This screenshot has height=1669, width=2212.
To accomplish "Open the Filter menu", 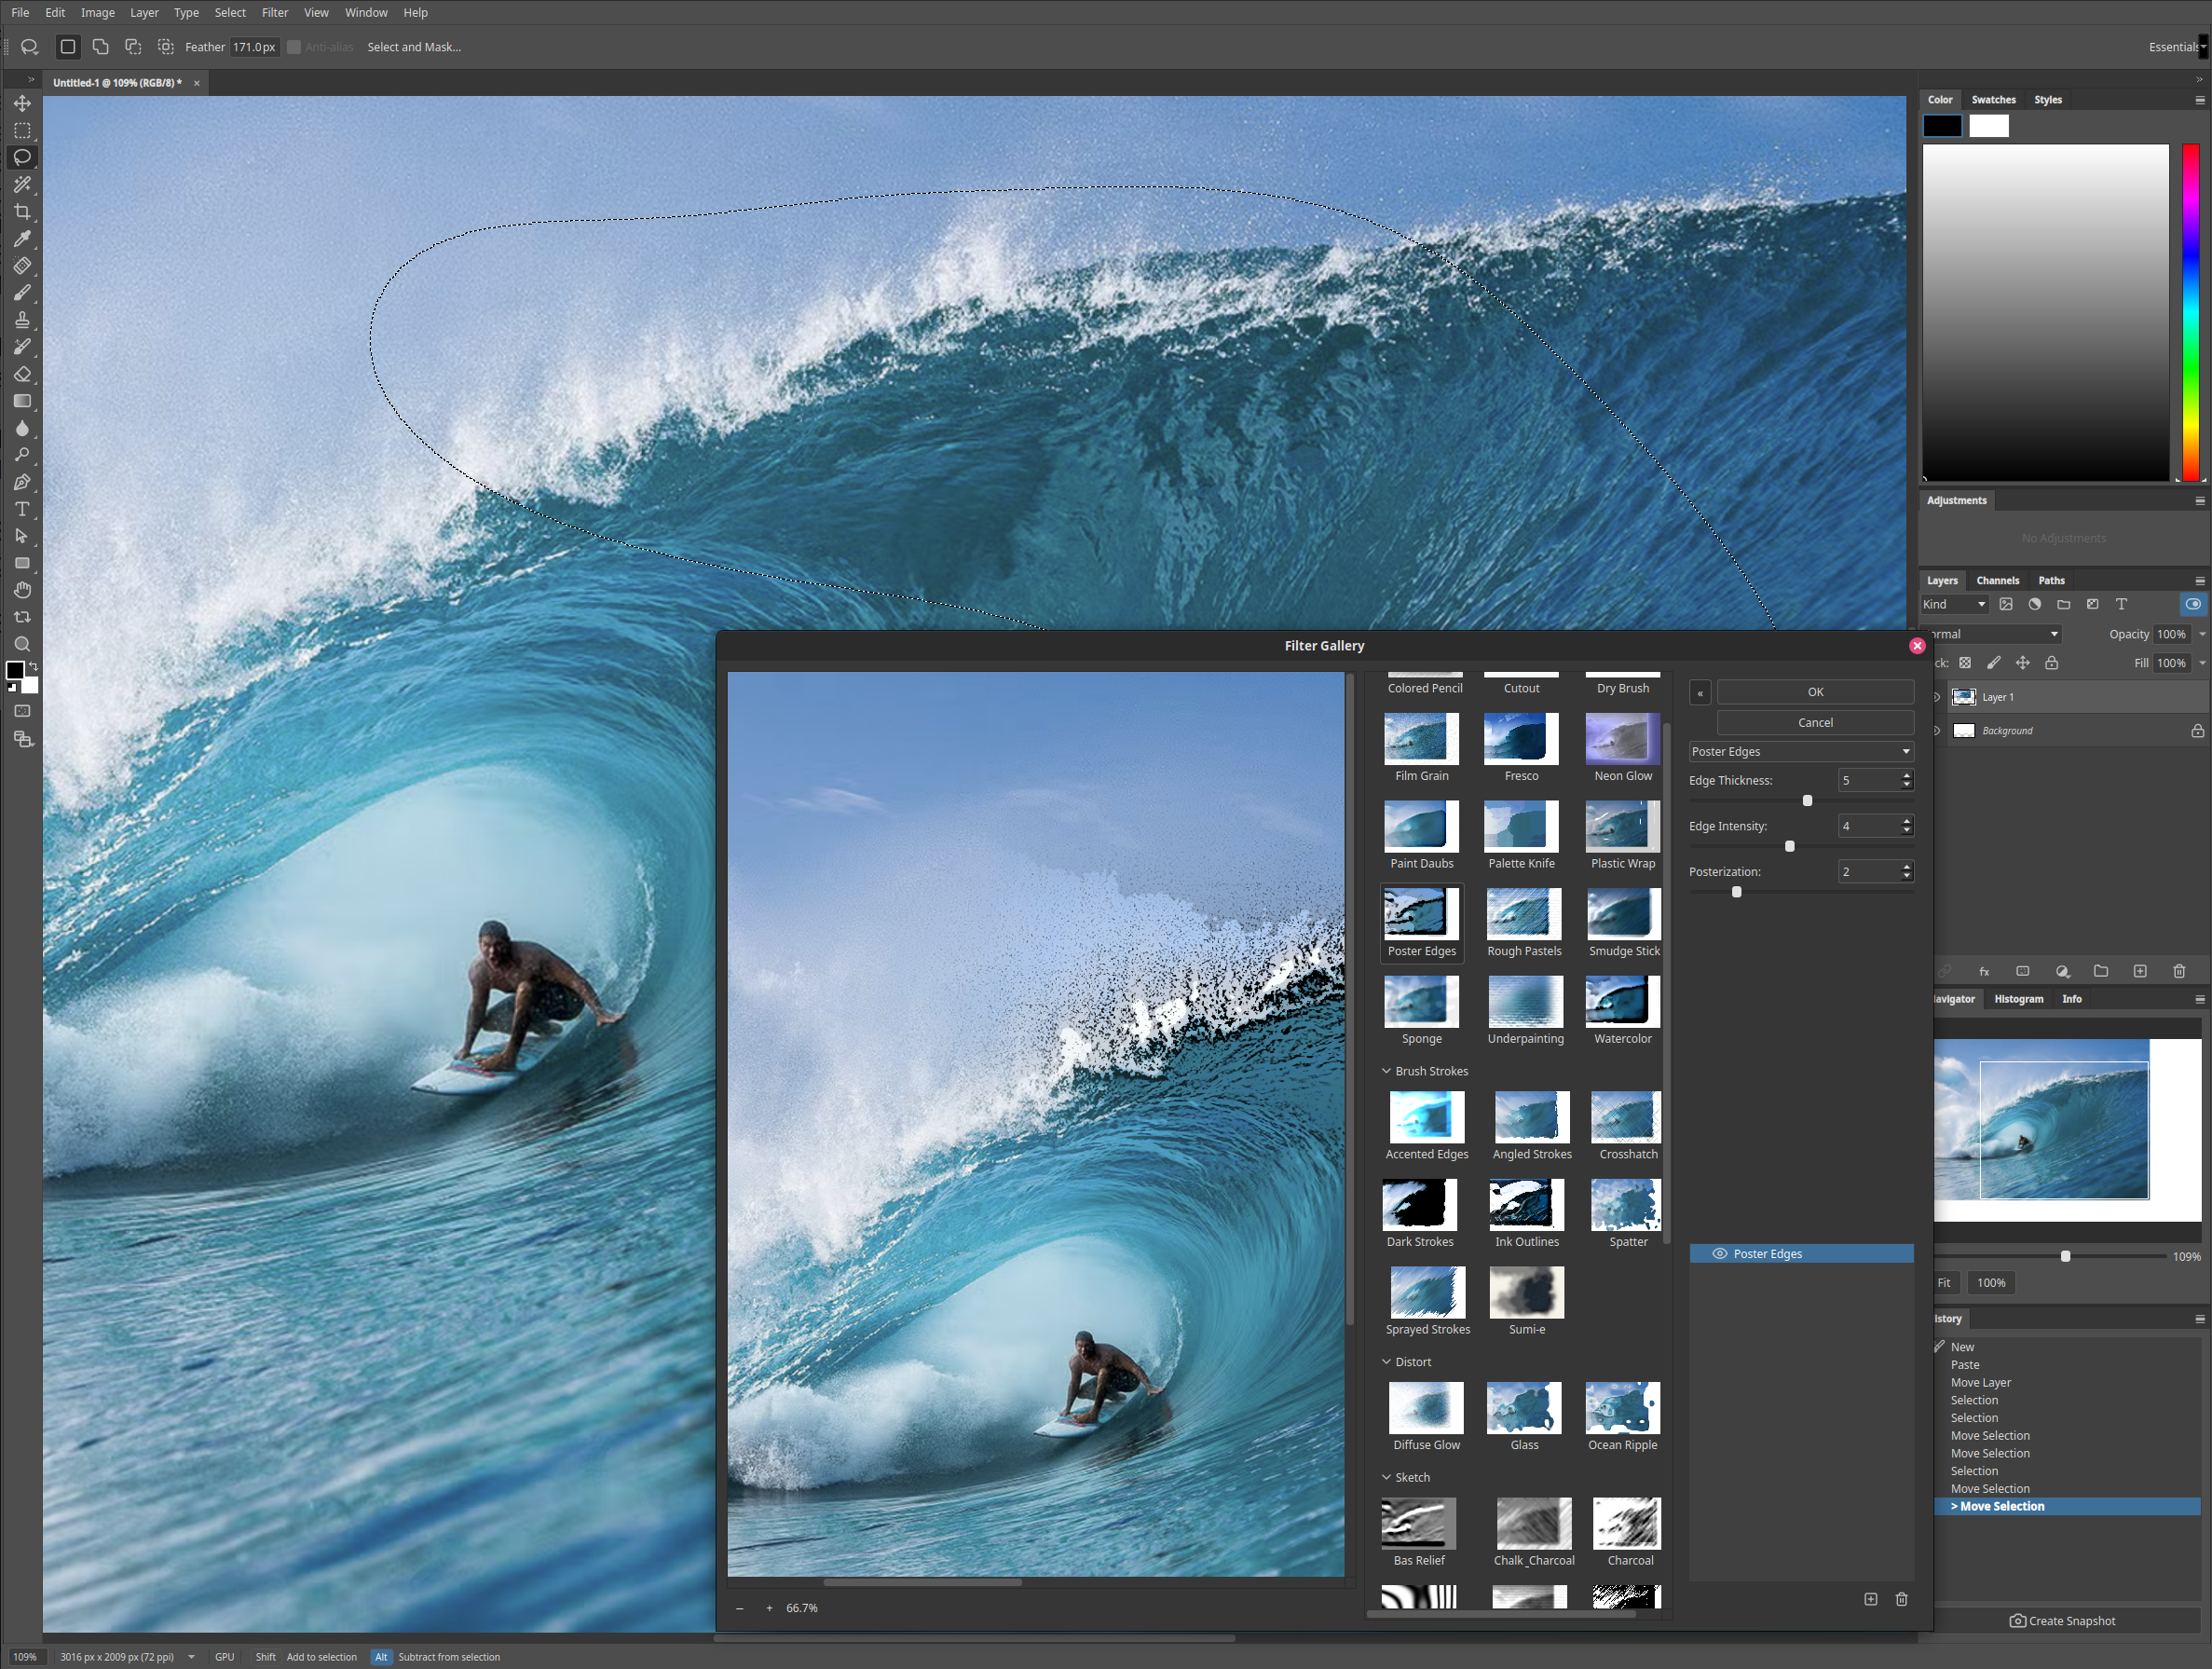I will pyautogui.click(x=274, y=13).
